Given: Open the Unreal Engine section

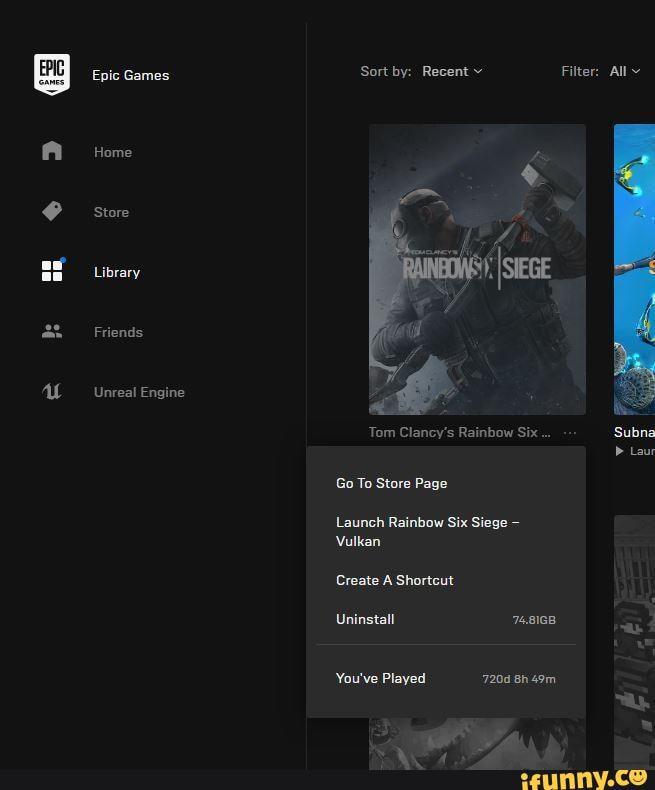Looking at the screenshot, I should [x=140, y=392].
